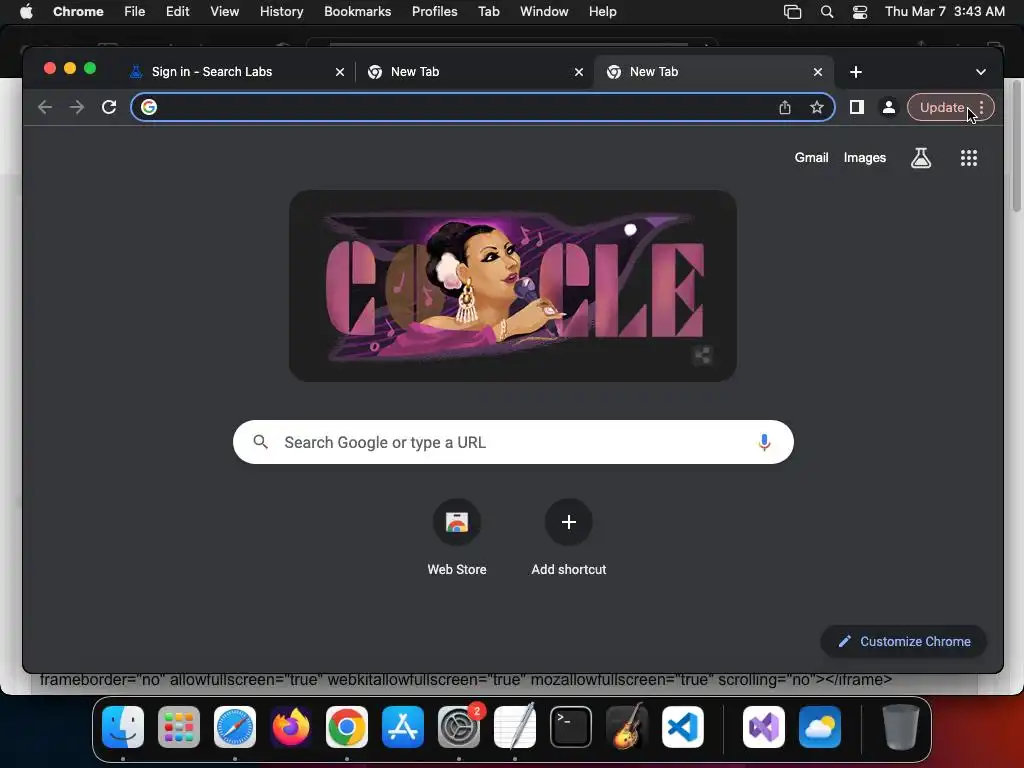Open the Apple menu
The height and width of the screenshot is (768, 1024).
26,12
